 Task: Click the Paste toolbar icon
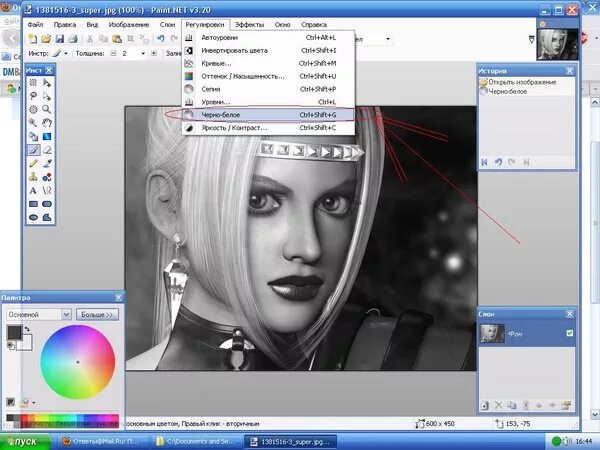pyautogui.click(x=117, y=39)
